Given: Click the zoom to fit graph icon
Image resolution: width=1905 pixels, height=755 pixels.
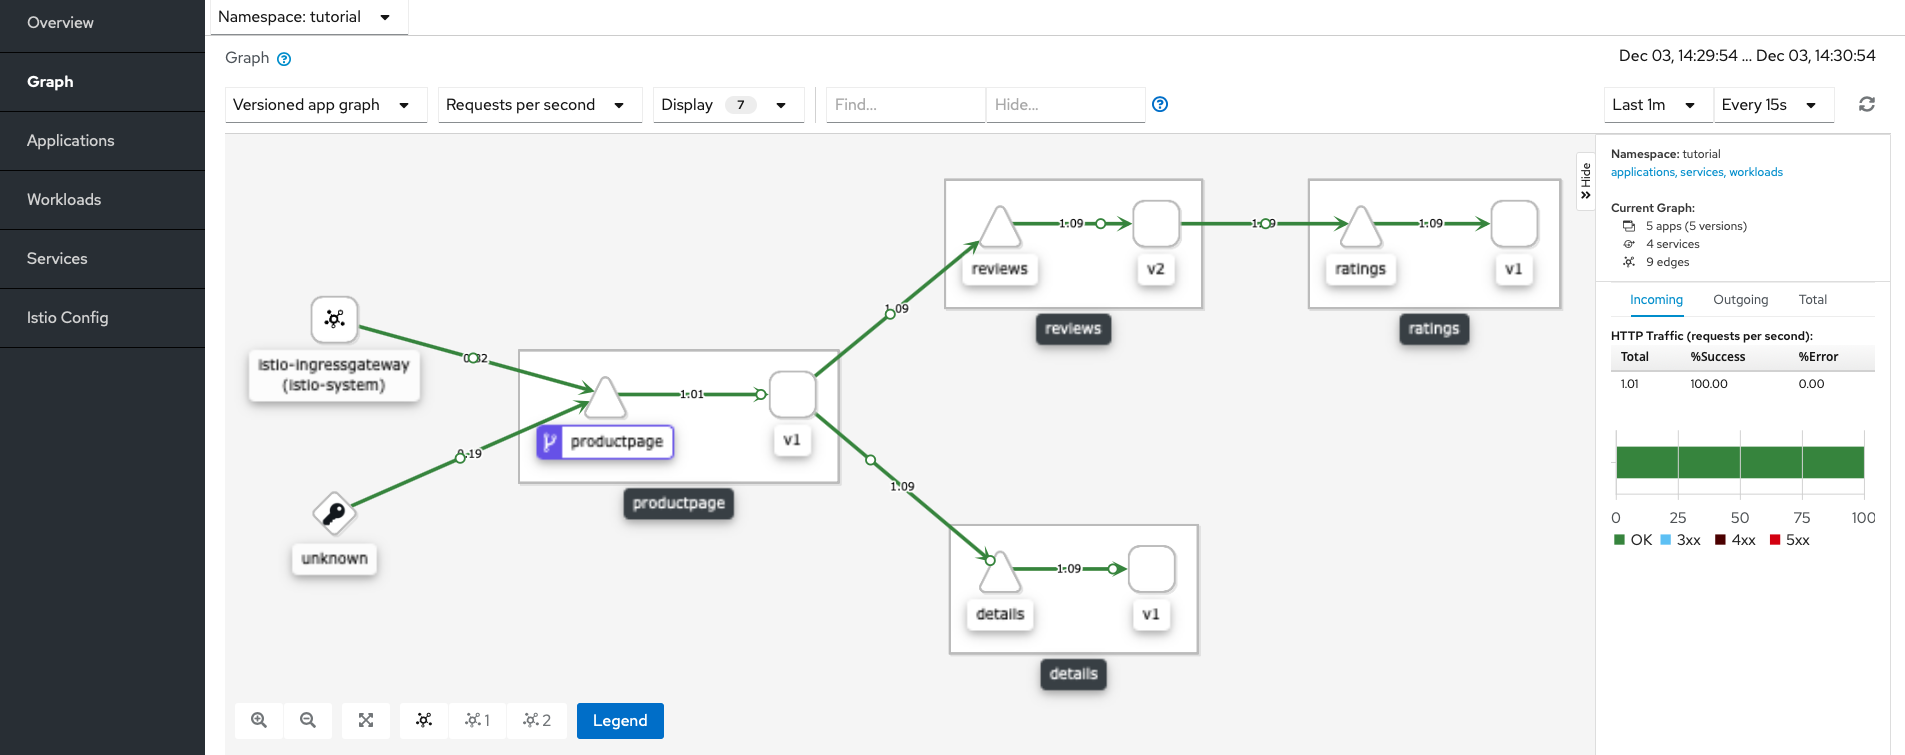Looking at the screenshot, I should [x=366, y=720].
